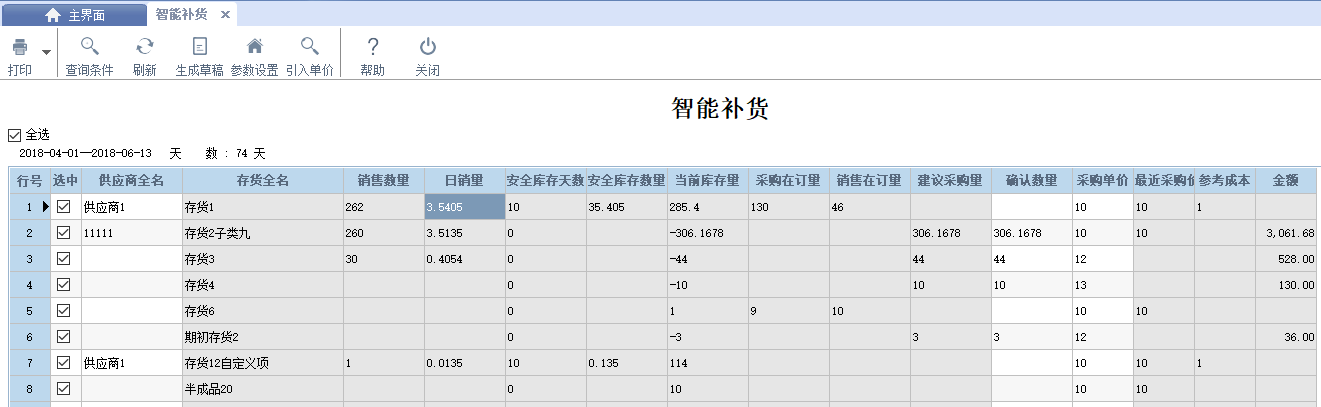Select the highlighted 3.5405 daily sales cell
The width and height of the screenshot is (1321, 407).
pos(464,207)
